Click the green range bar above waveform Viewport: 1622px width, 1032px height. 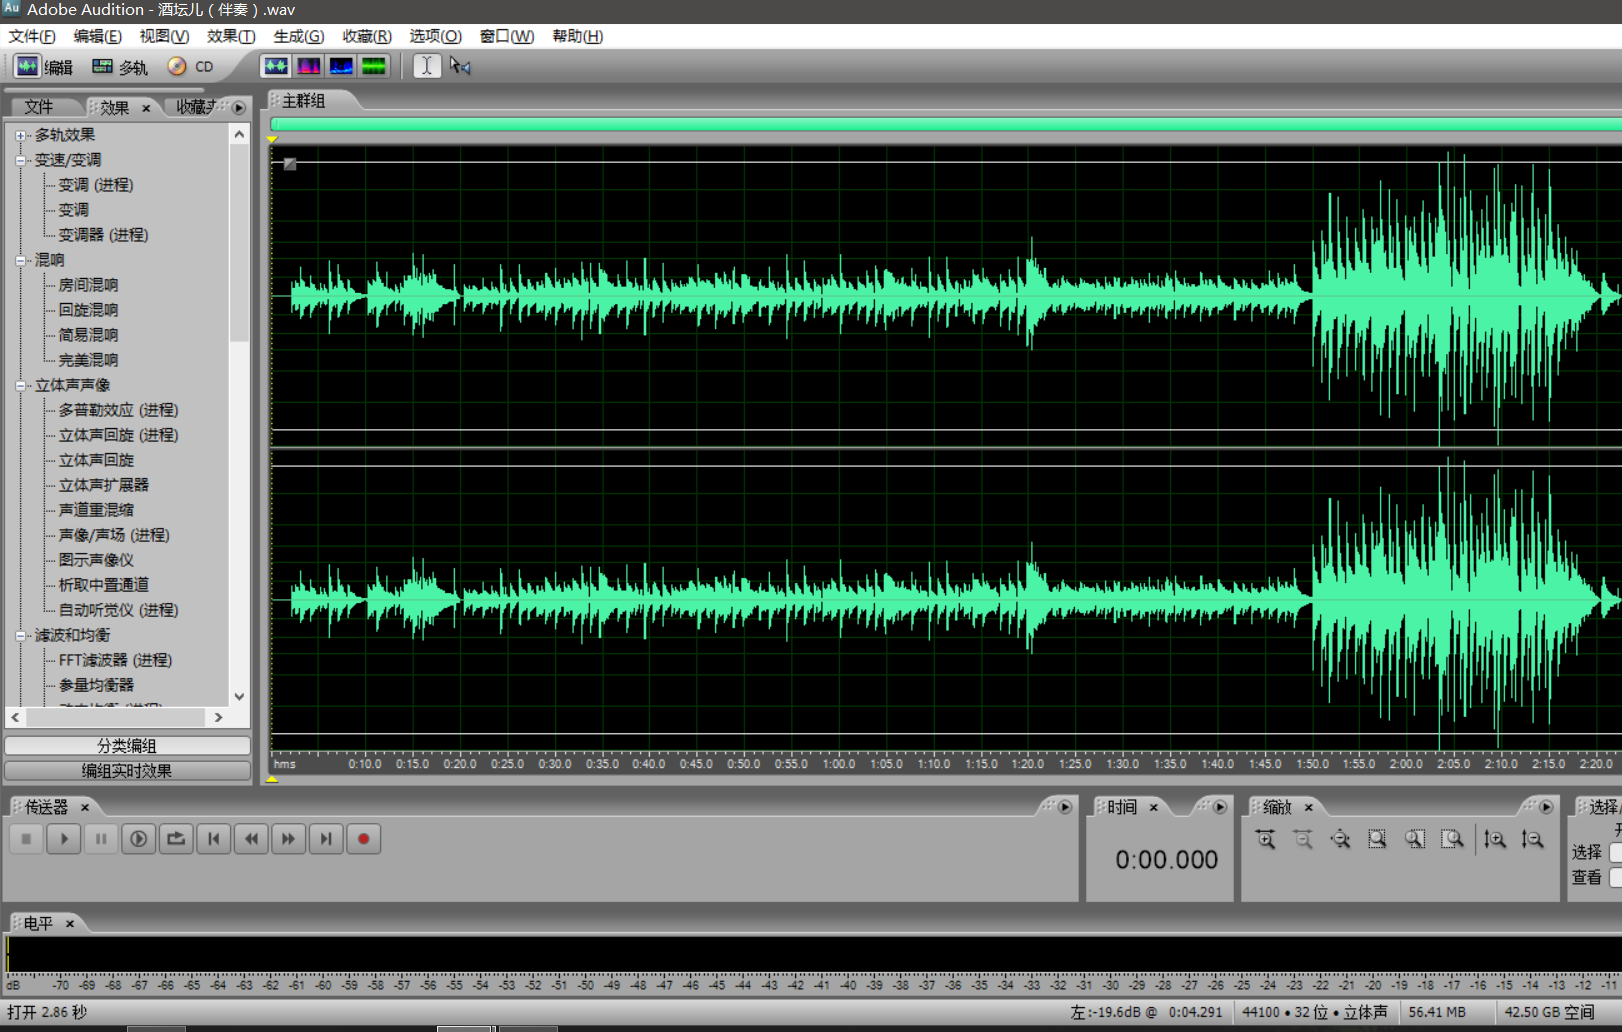(945, 124)
